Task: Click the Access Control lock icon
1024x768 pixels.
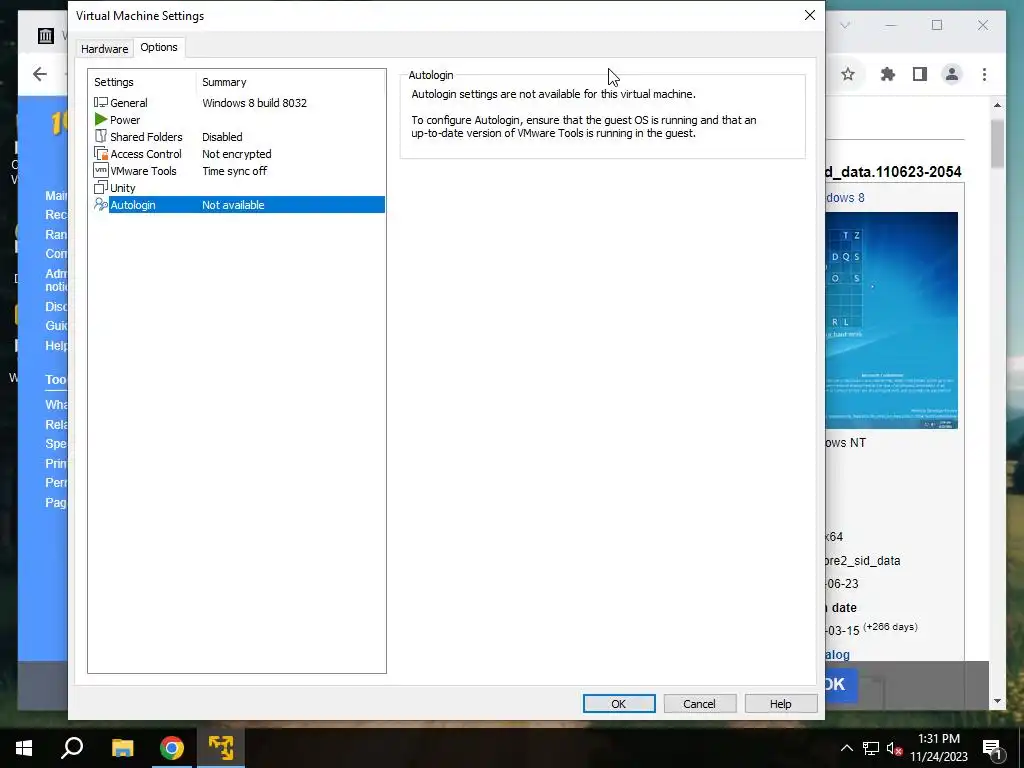Action: (101, 153)
